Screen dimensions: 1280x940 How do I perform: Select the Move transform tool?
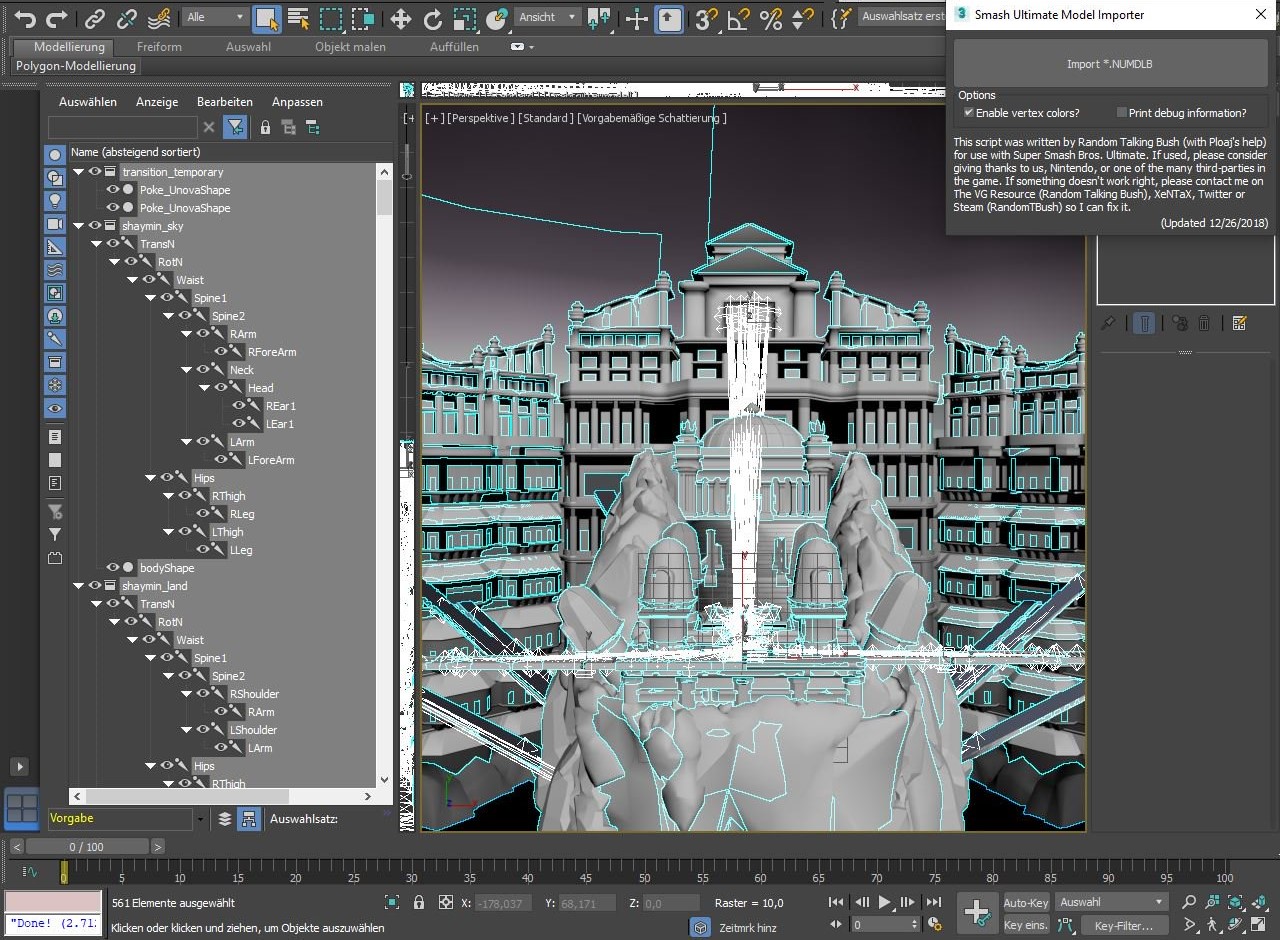click(401, 18)
